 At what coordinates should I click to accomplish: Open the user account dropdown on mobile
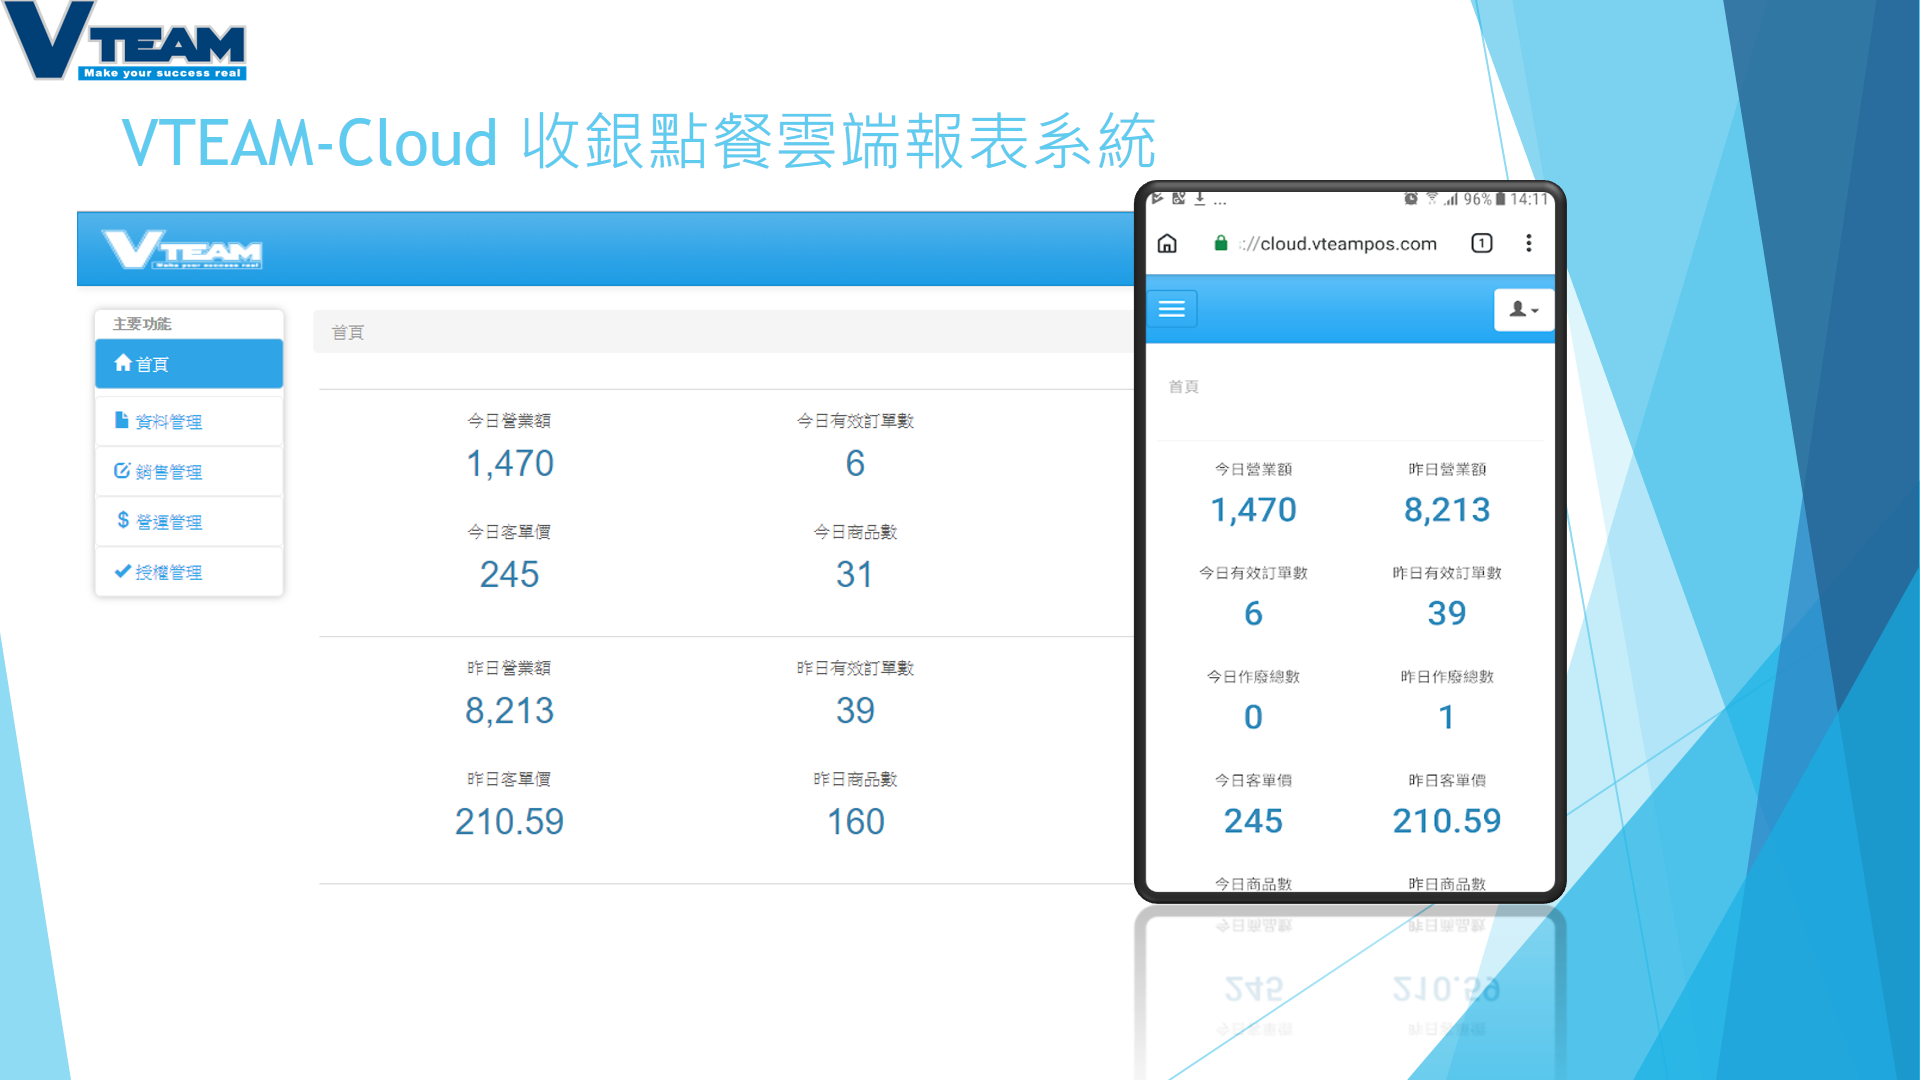[x=1523, y=310]
